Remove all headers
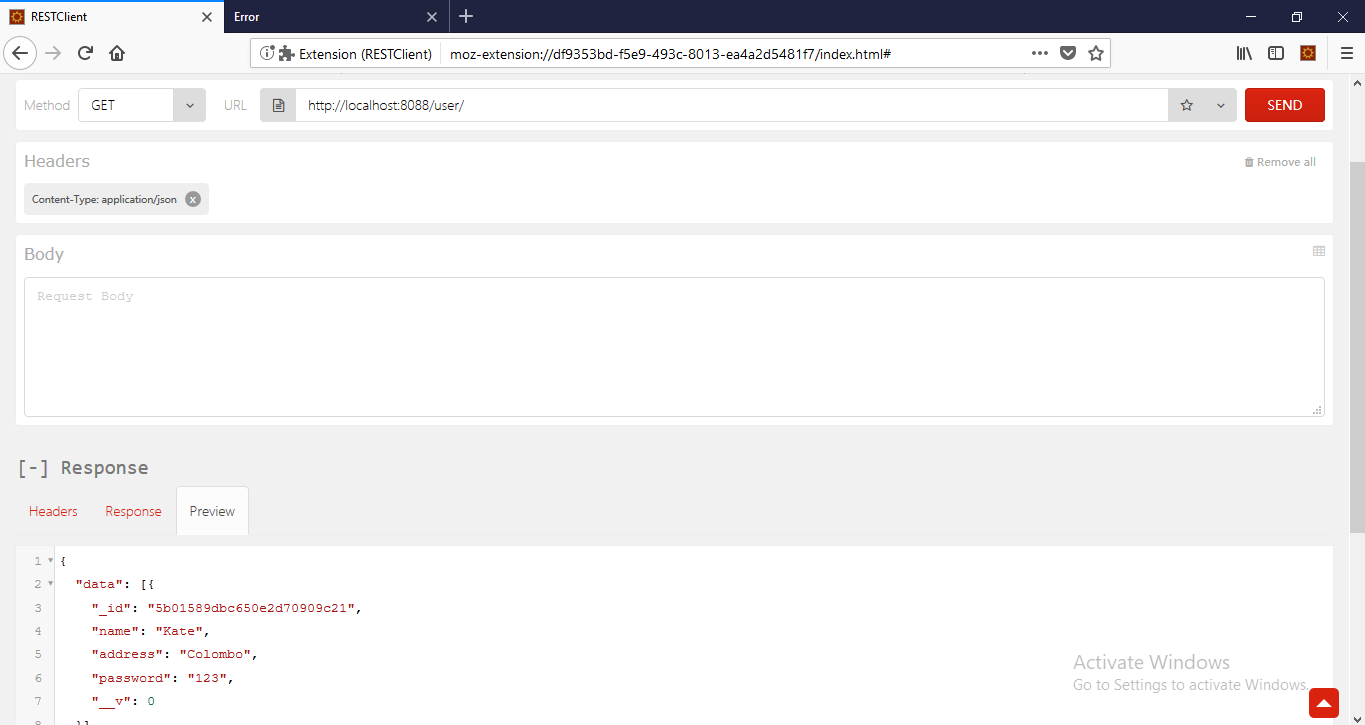 [x=1280, y=162]
